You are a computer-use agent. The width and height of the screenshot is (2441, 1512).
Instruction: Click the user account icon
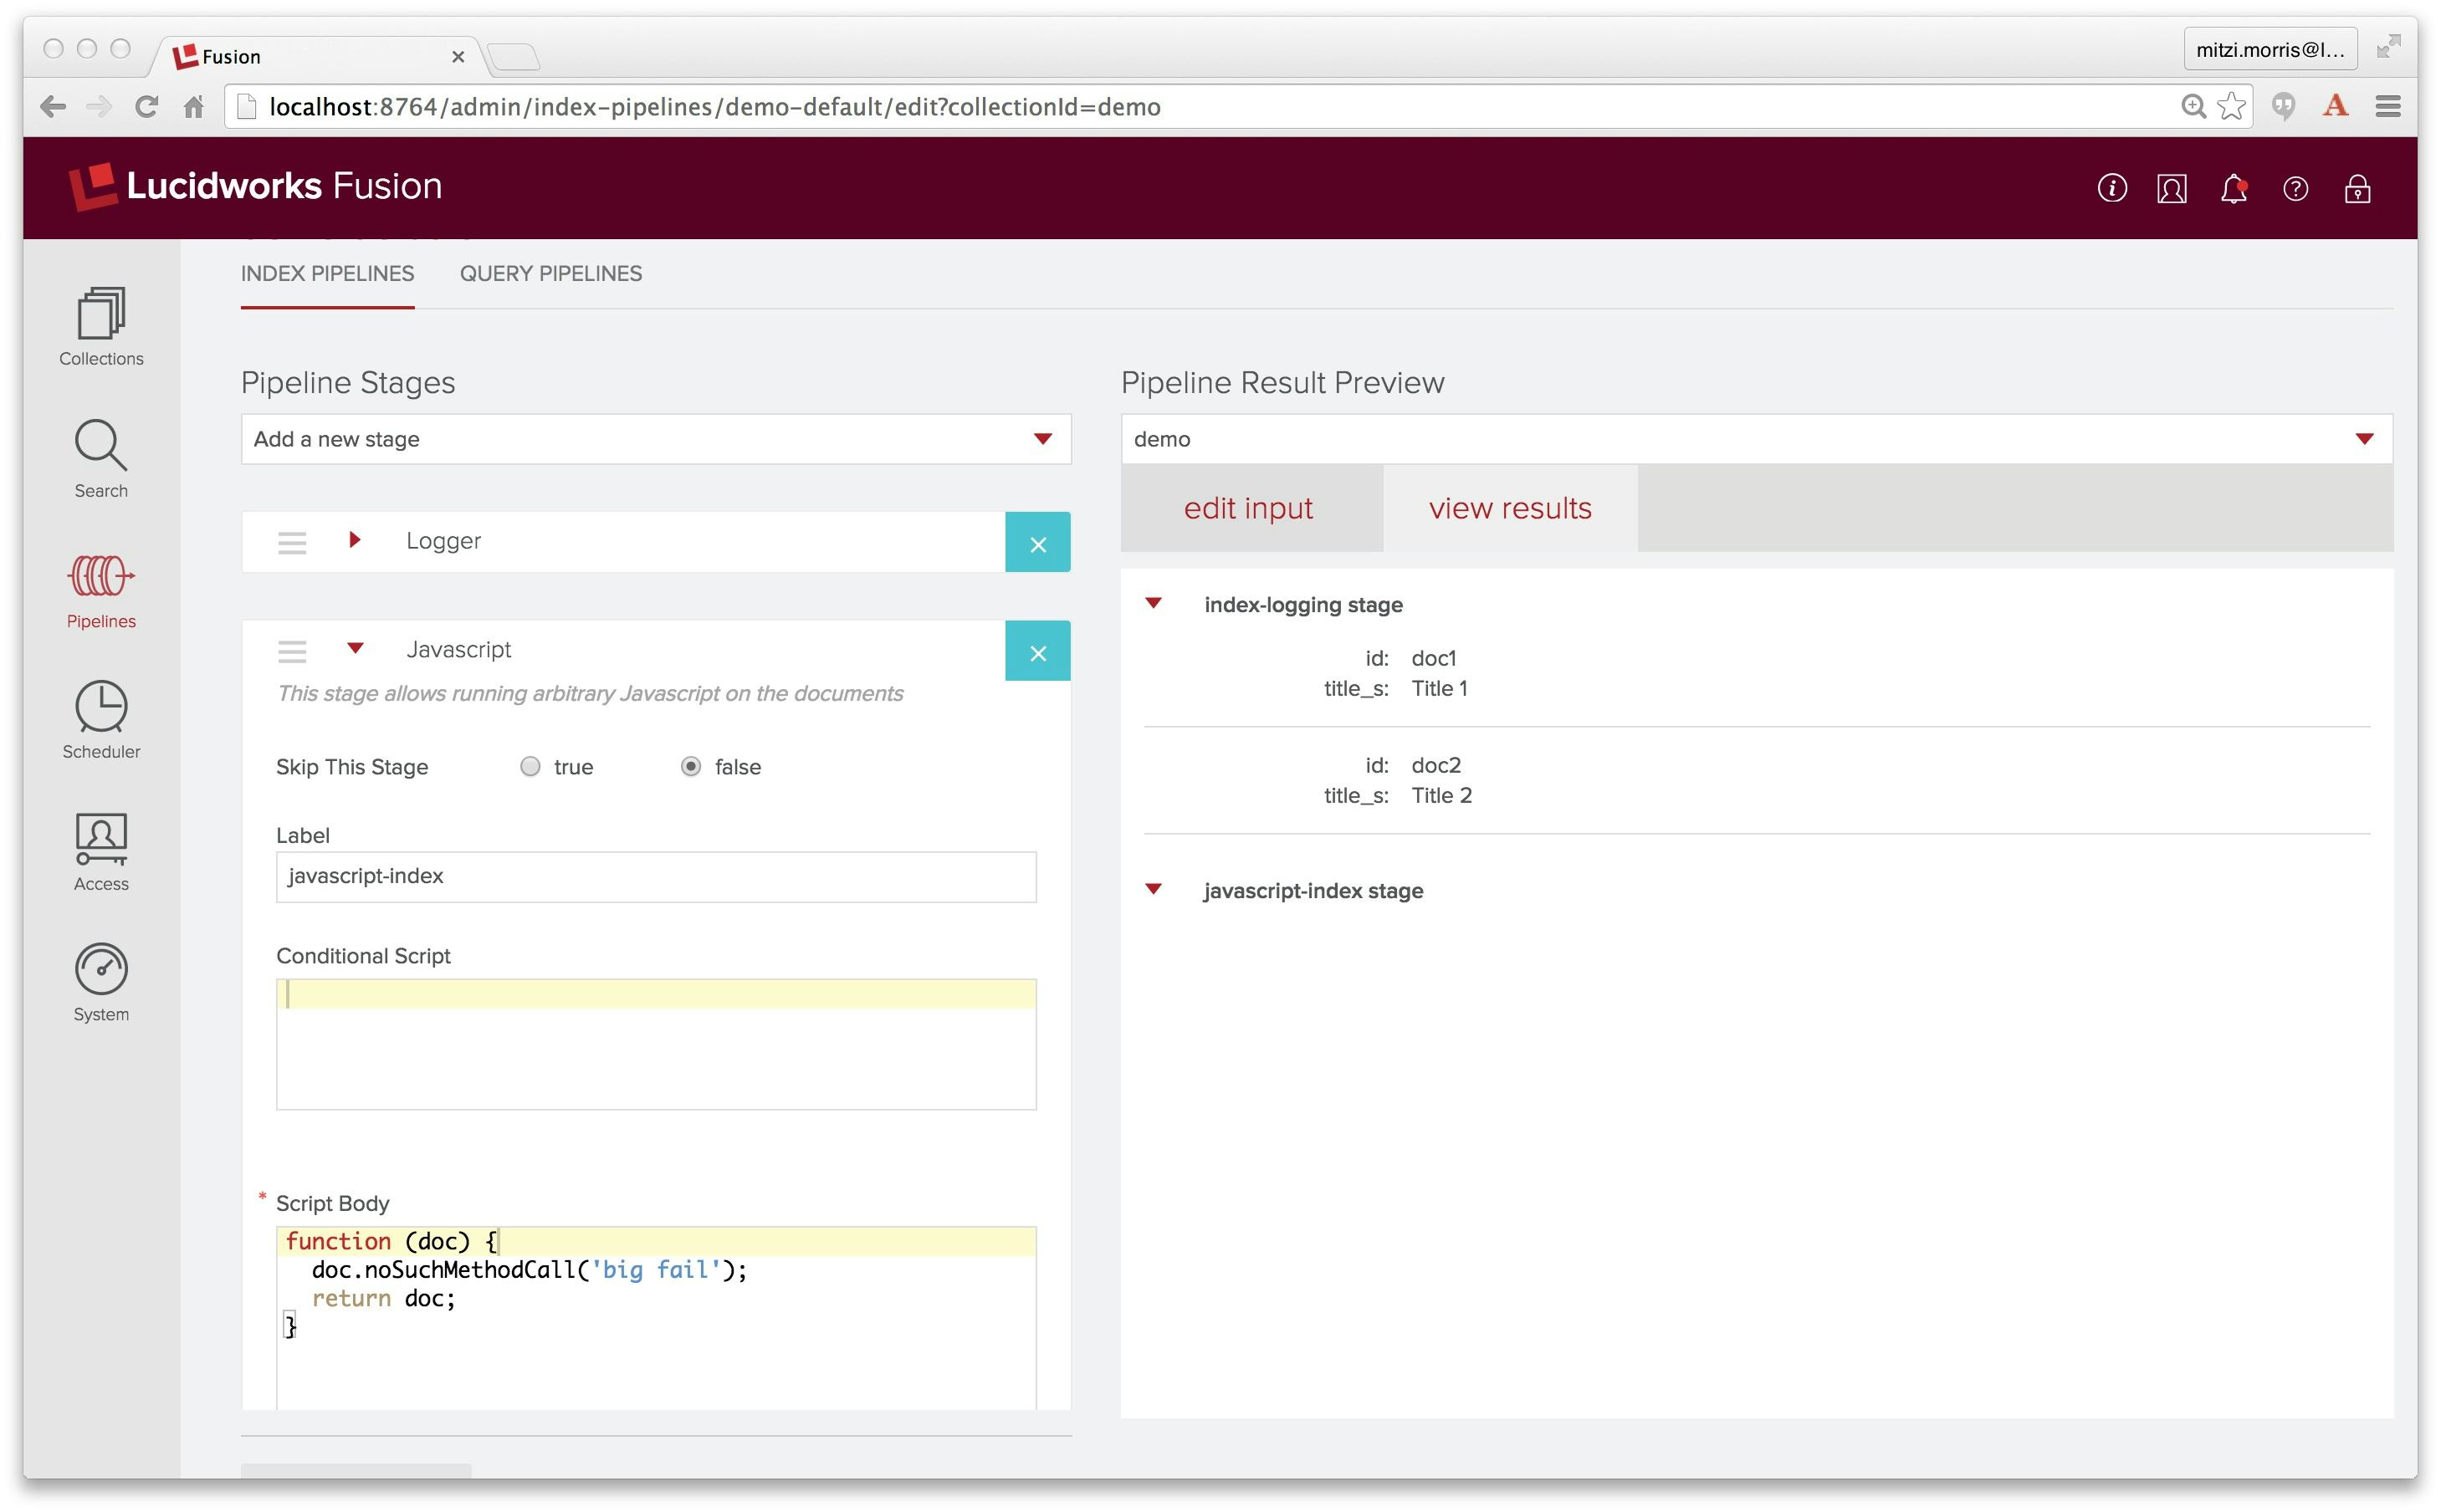point(2171,188)
